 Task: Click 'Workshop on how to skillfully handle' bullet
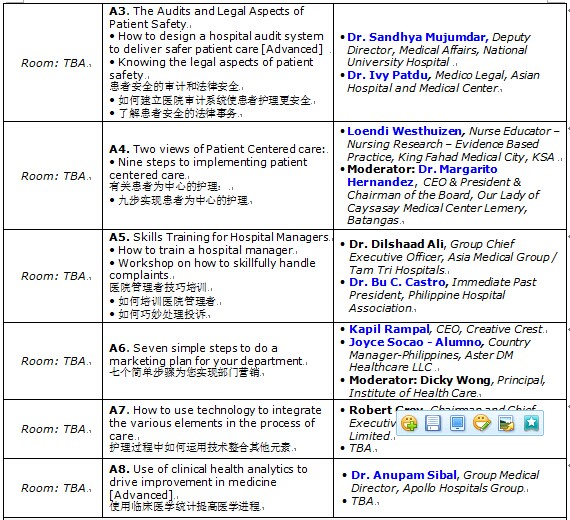coord(212,269)
